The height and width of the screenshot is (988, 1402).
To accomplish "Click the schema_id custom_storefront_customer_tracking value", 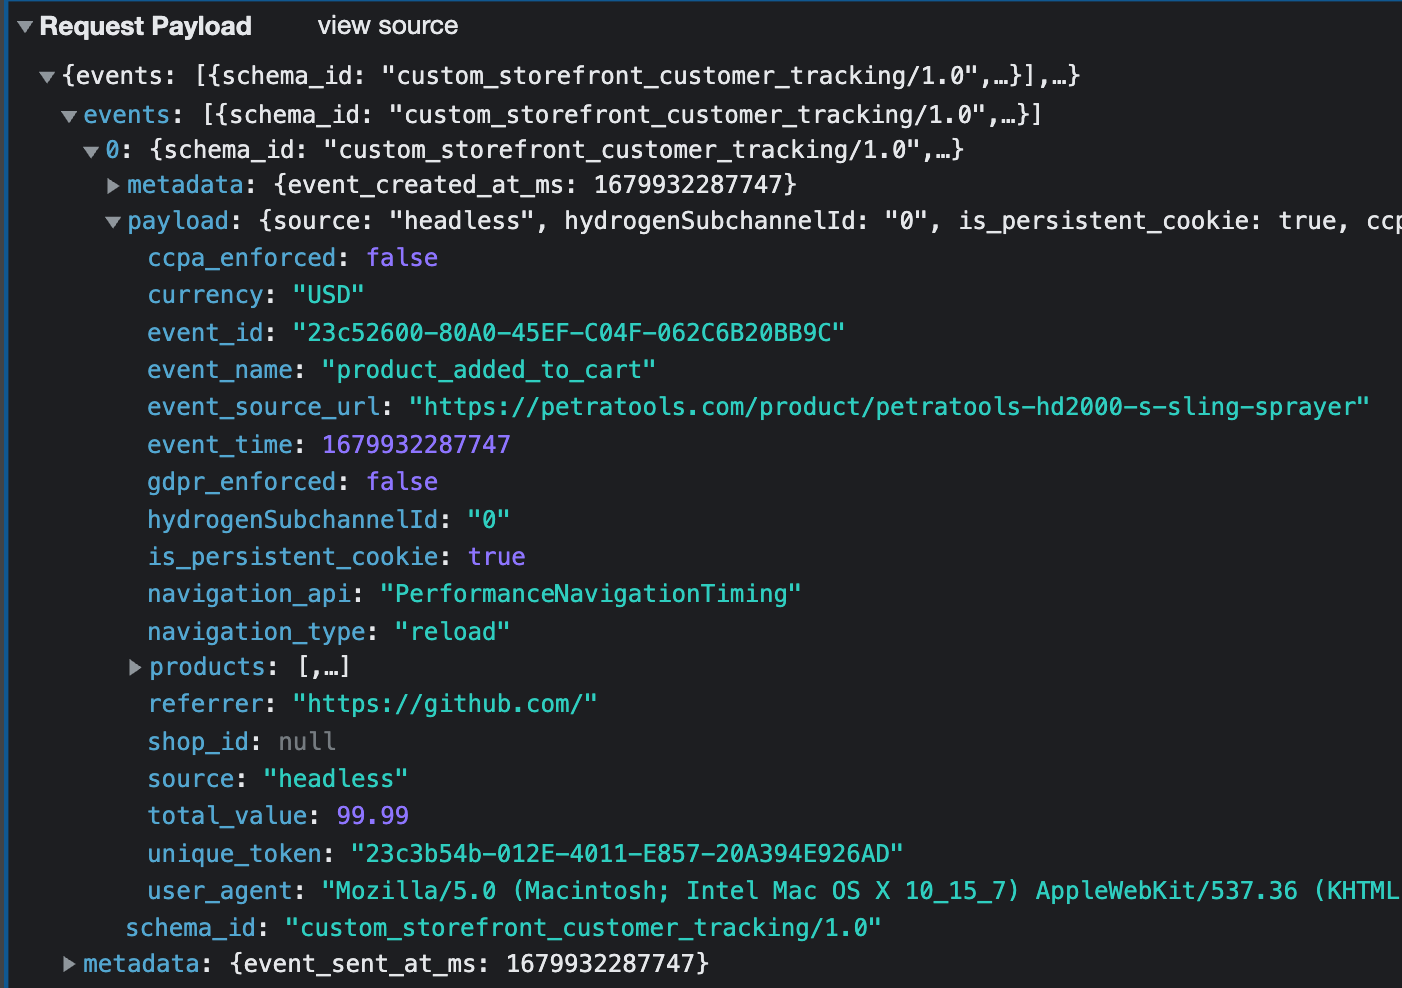I will tap(584, 927).
